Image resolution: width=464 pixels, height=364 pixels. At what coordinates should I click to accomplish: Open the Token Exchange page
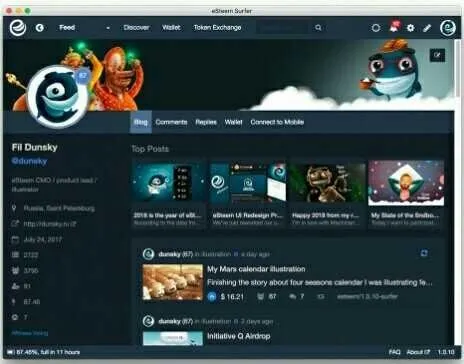(x=217, y=28)
